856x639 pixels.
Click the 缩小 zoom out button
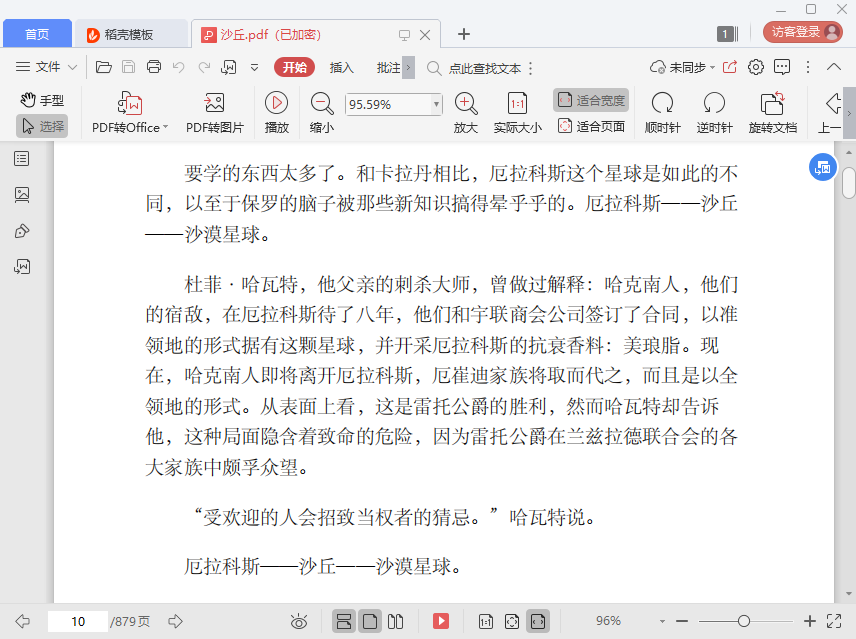tap(322, 112)
